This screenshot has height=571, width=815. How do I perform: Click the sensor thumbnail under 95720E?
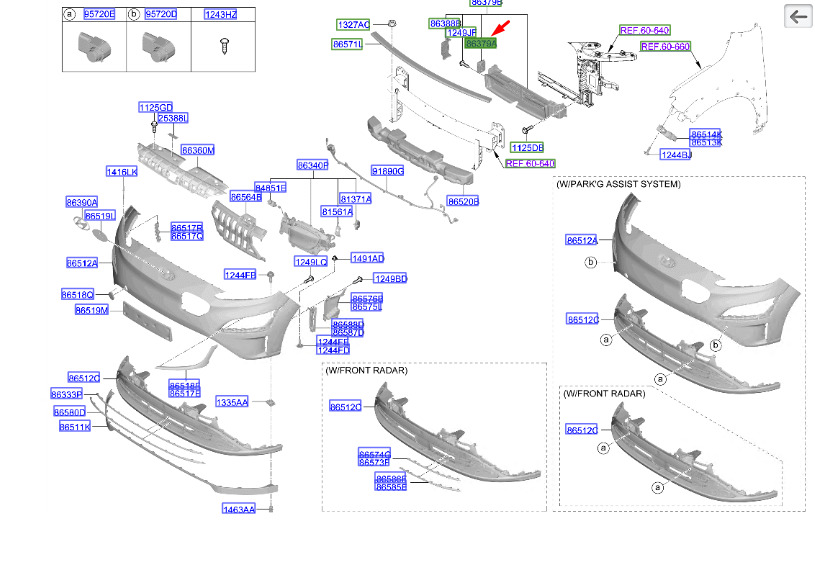[95, 47]
